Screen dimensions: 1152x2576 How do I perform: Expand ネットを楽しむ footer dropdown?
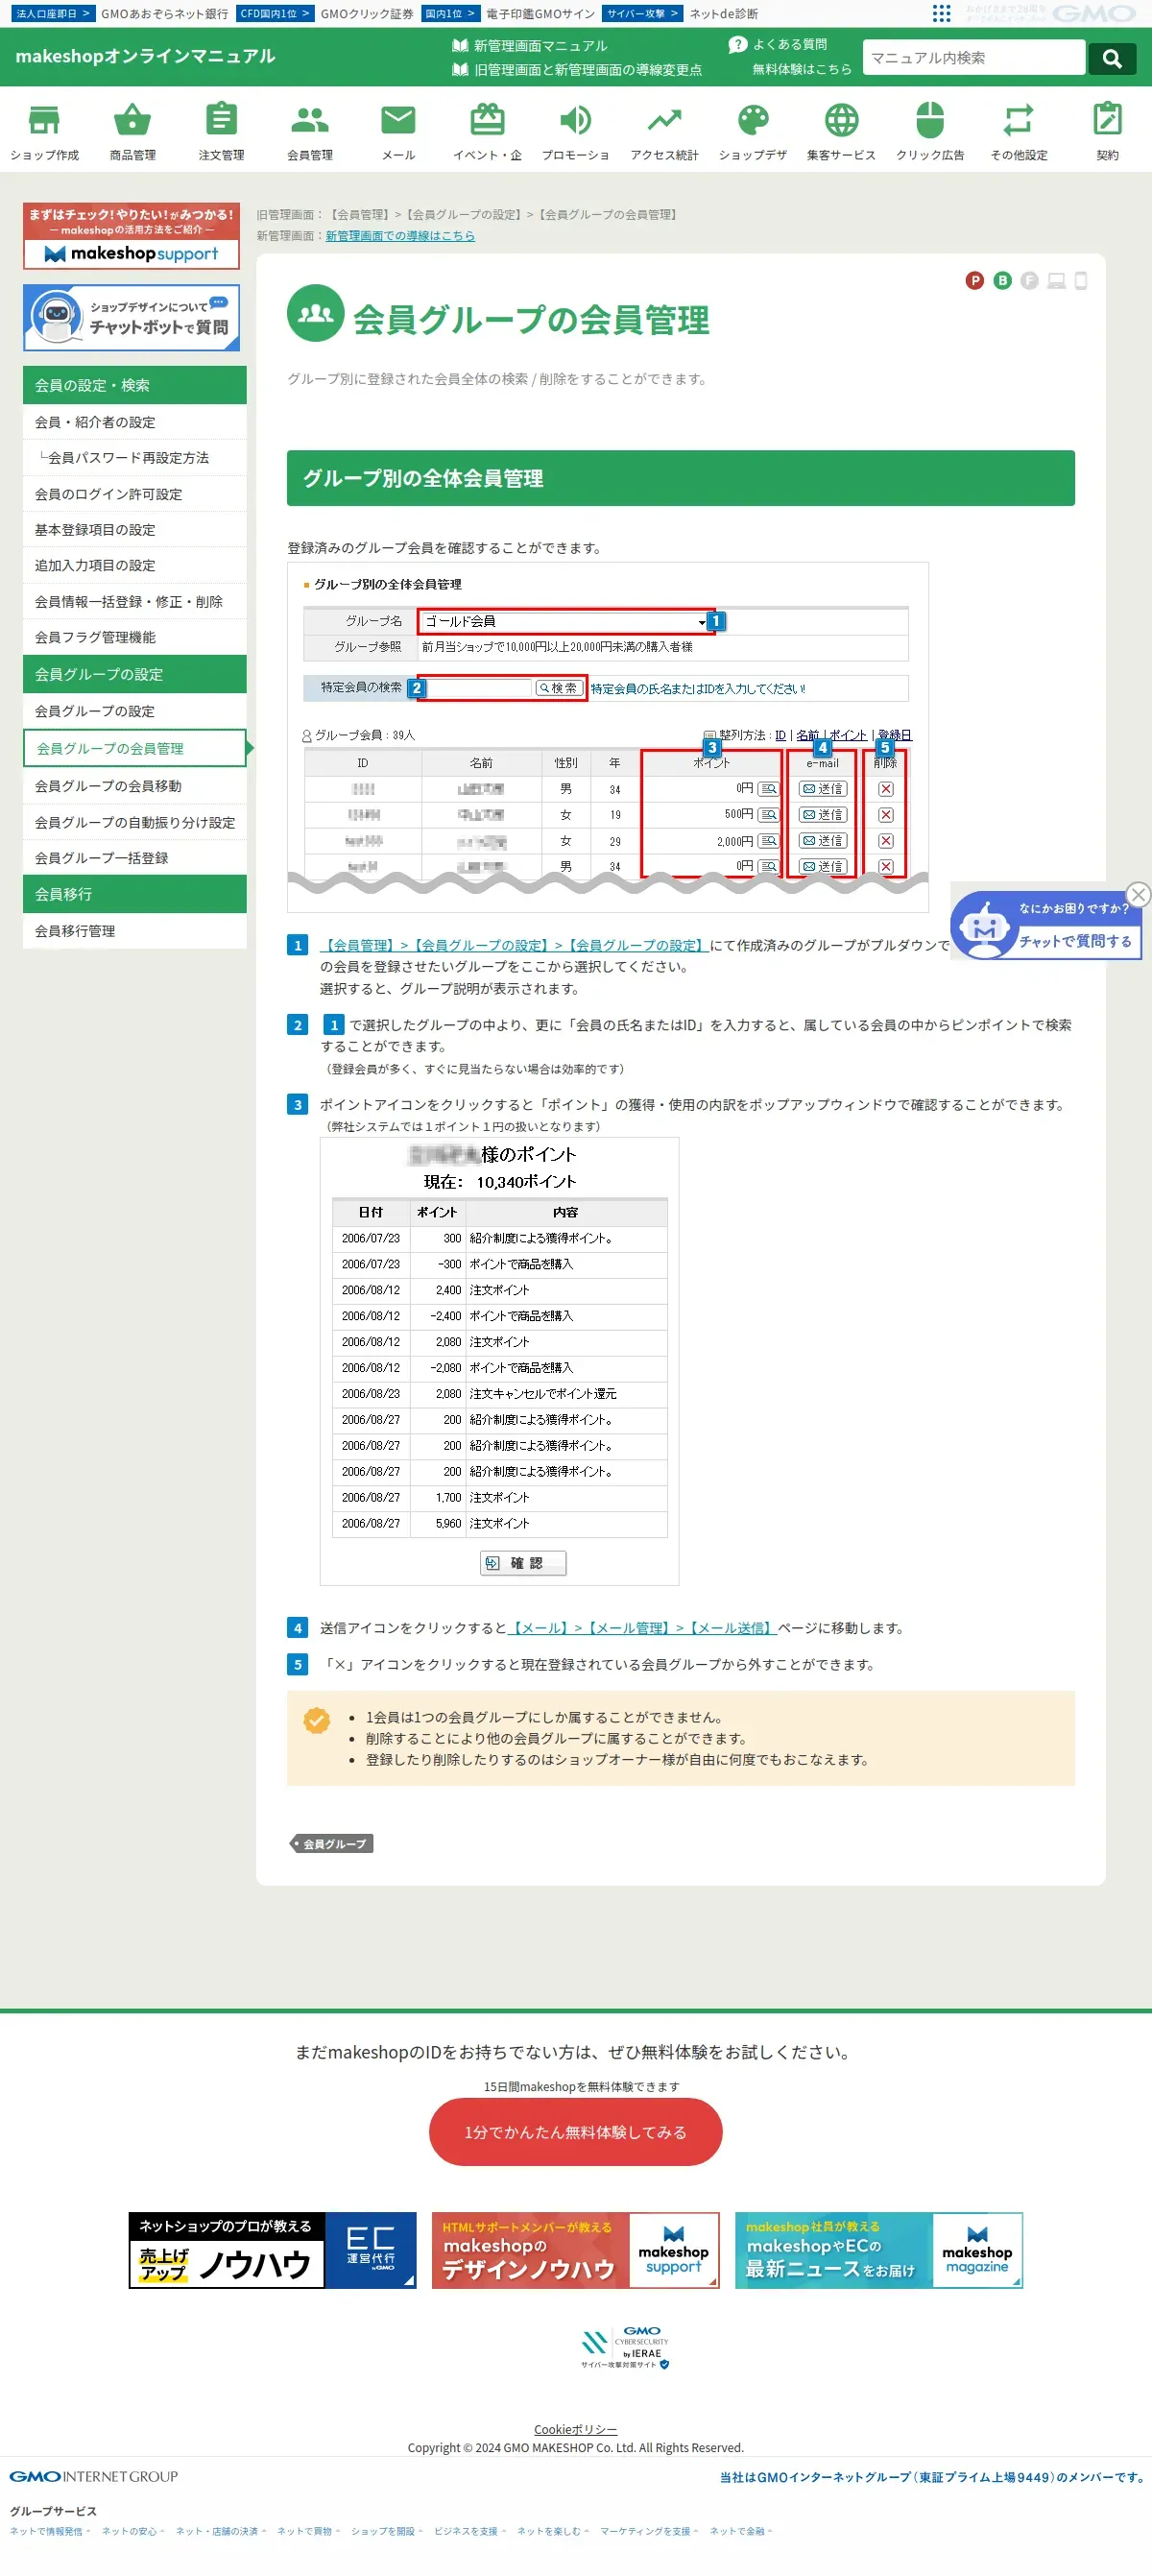(553, 2531)
